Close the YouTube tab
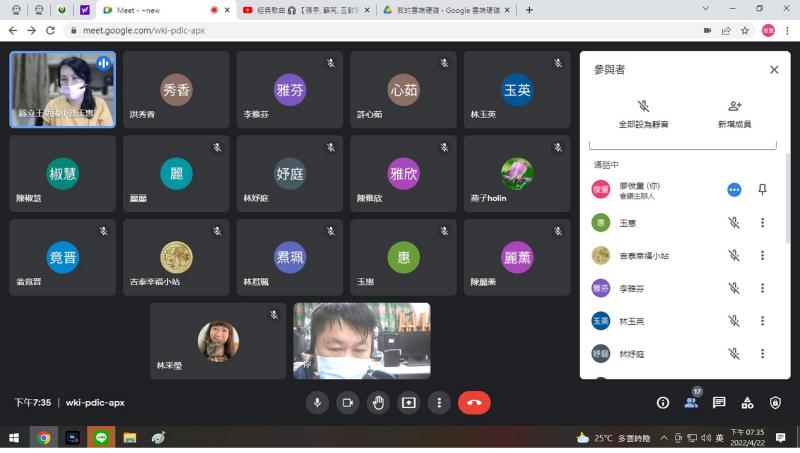This screenshot has height=453, width=800. [367, 10]
